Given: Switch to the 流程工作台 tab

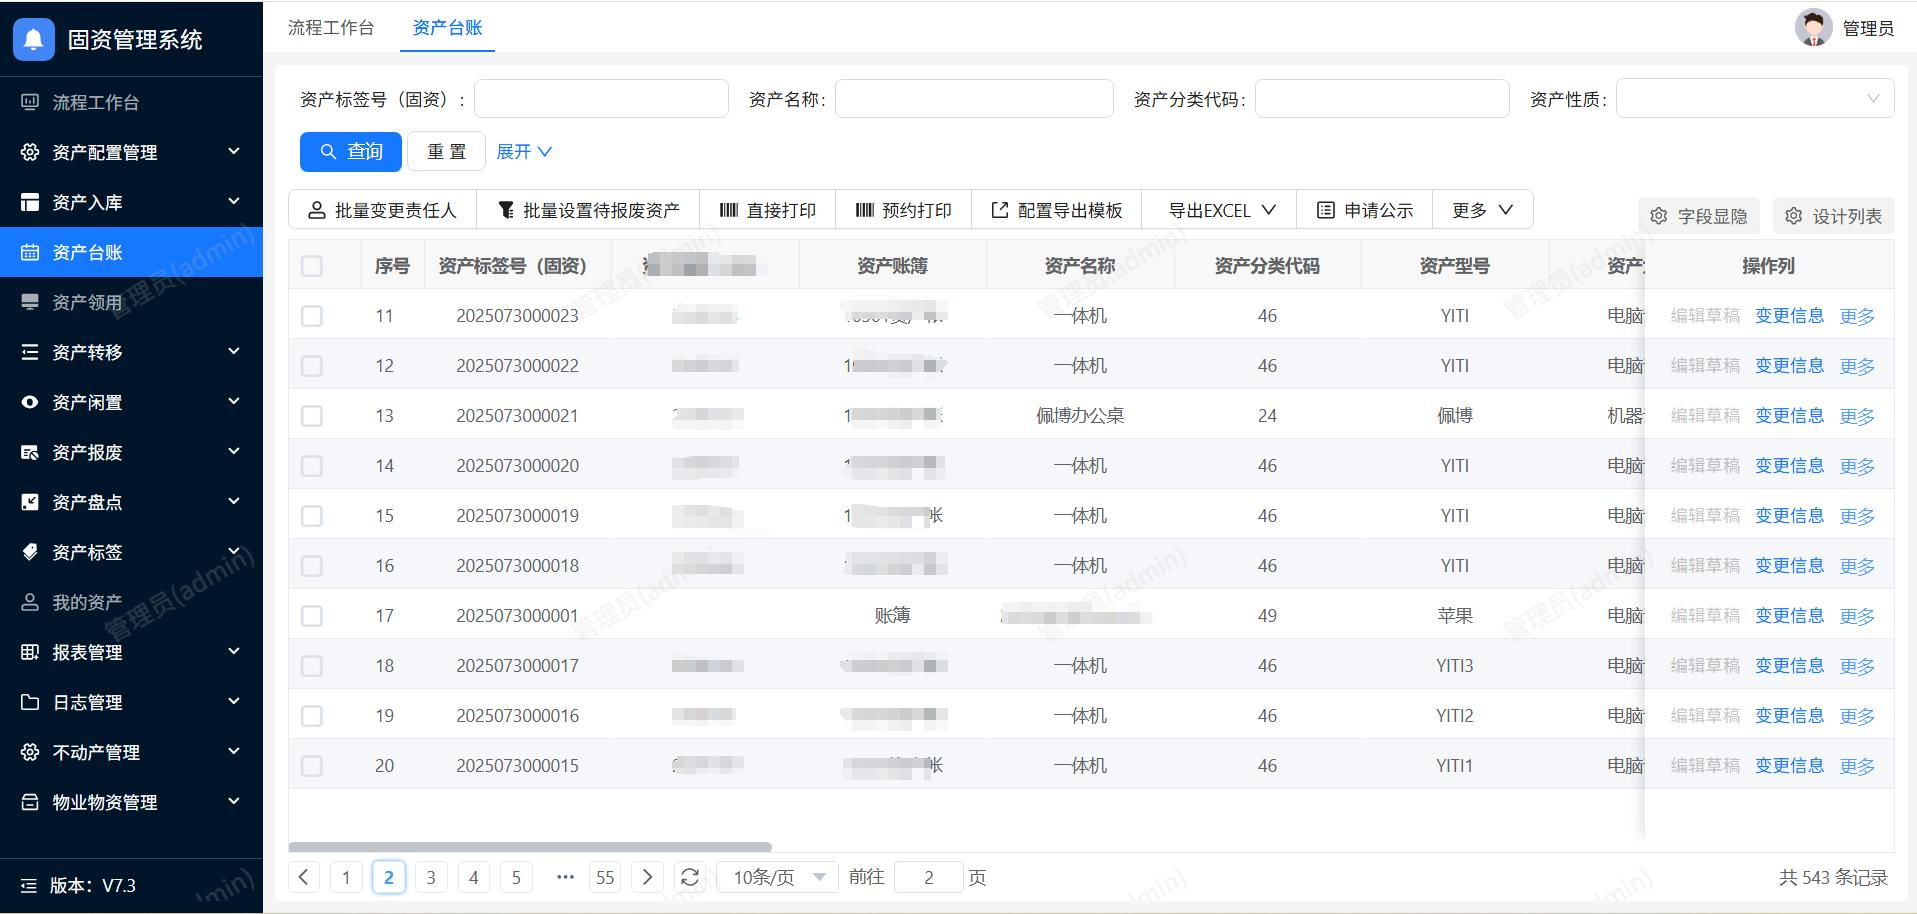Looking at the screenshot, I should [x=331, y=28].
